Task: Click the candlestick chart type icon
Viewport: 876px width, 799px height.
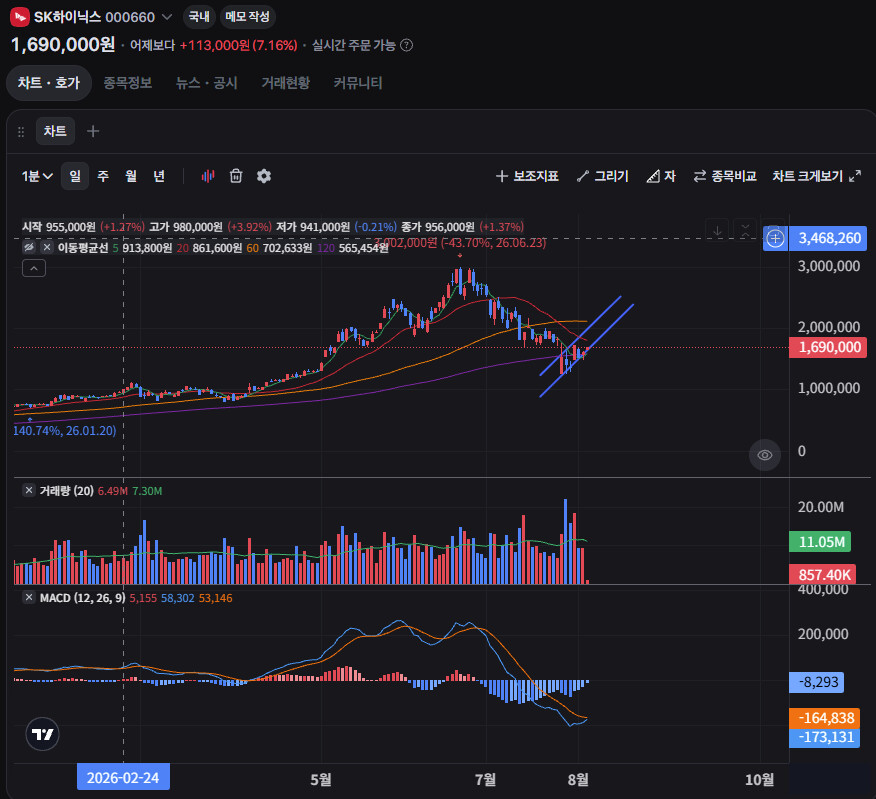Action: [x=208, y=177]
